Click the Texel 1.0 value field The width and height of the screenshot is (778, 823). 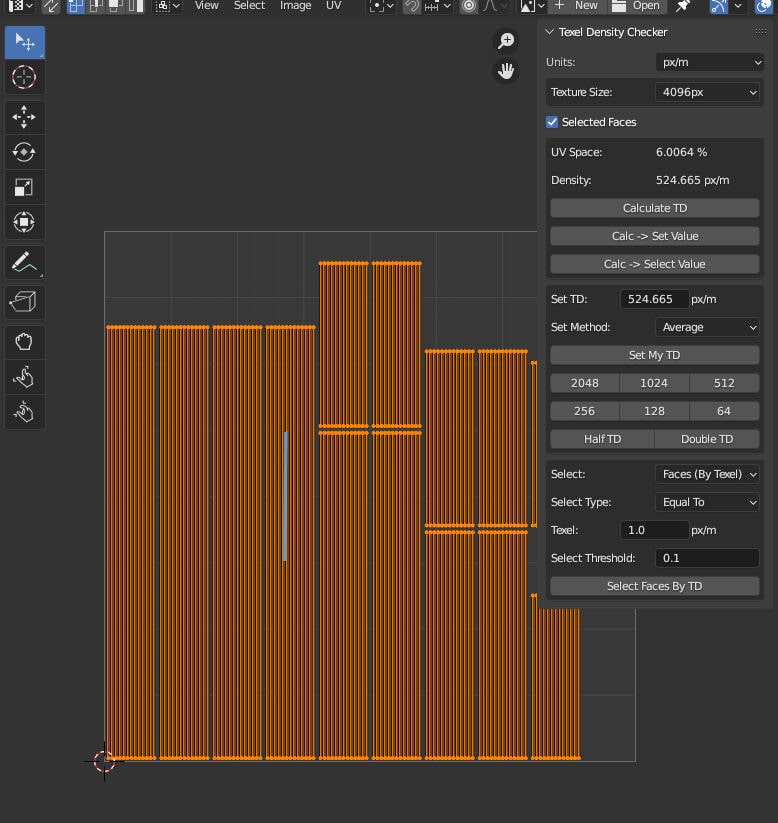point(654,530)
